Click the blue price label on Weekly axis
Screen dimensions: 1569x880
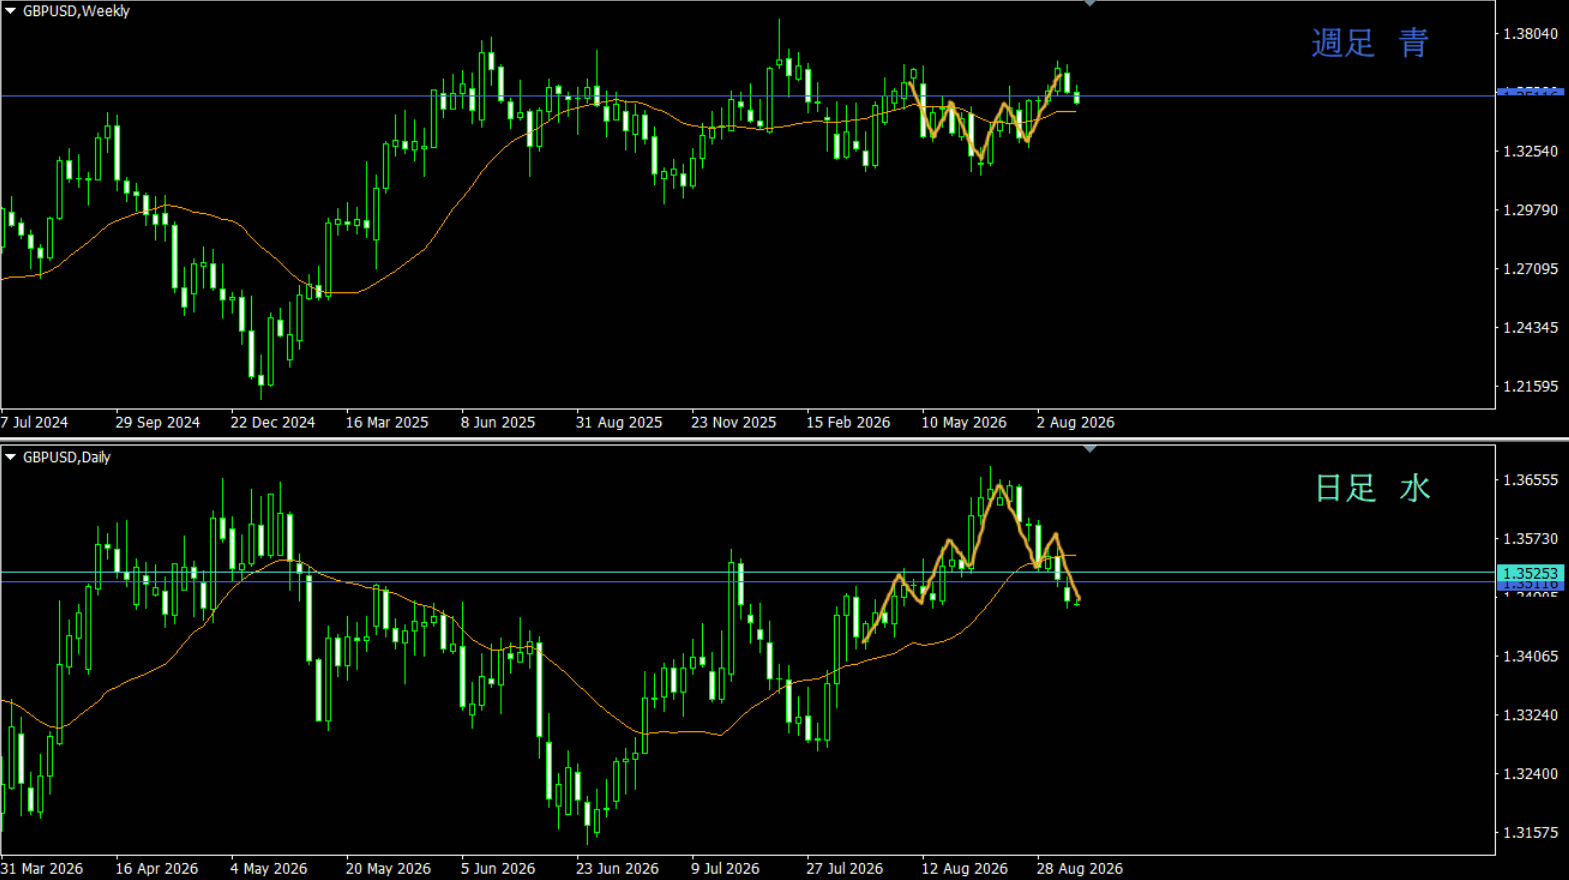tap(1530, 92)
